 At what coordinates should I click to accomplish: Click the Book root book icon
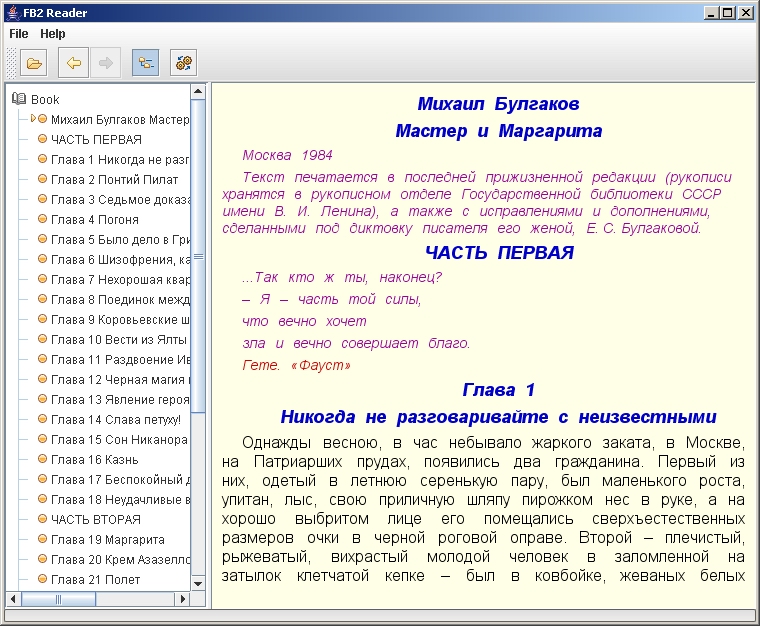click(x=19, y=99)
